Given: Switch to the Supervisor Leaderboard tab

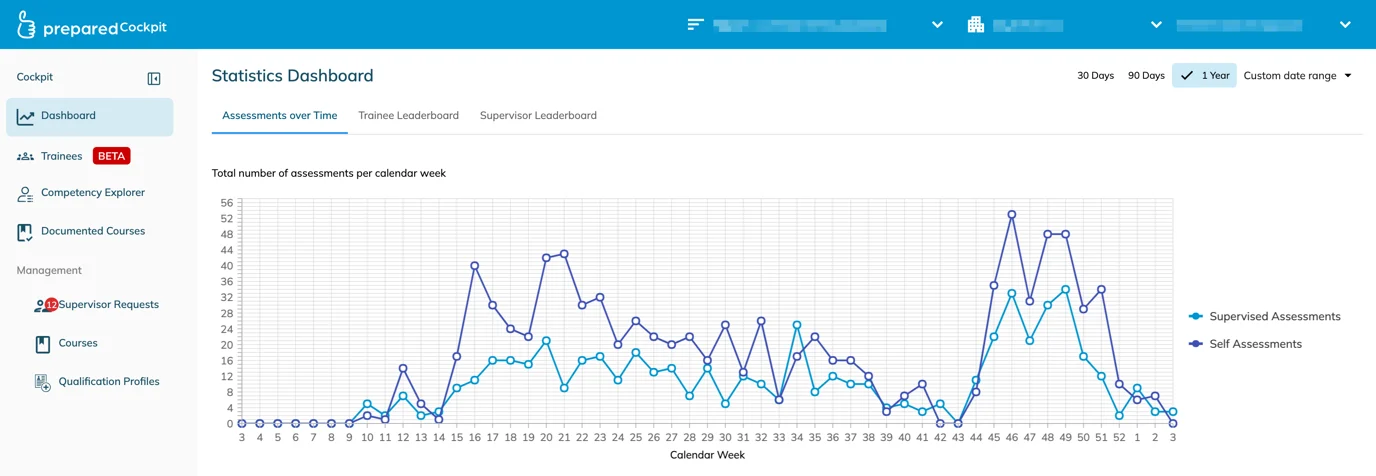Looking at the screenshot, I should pos(538,116).
